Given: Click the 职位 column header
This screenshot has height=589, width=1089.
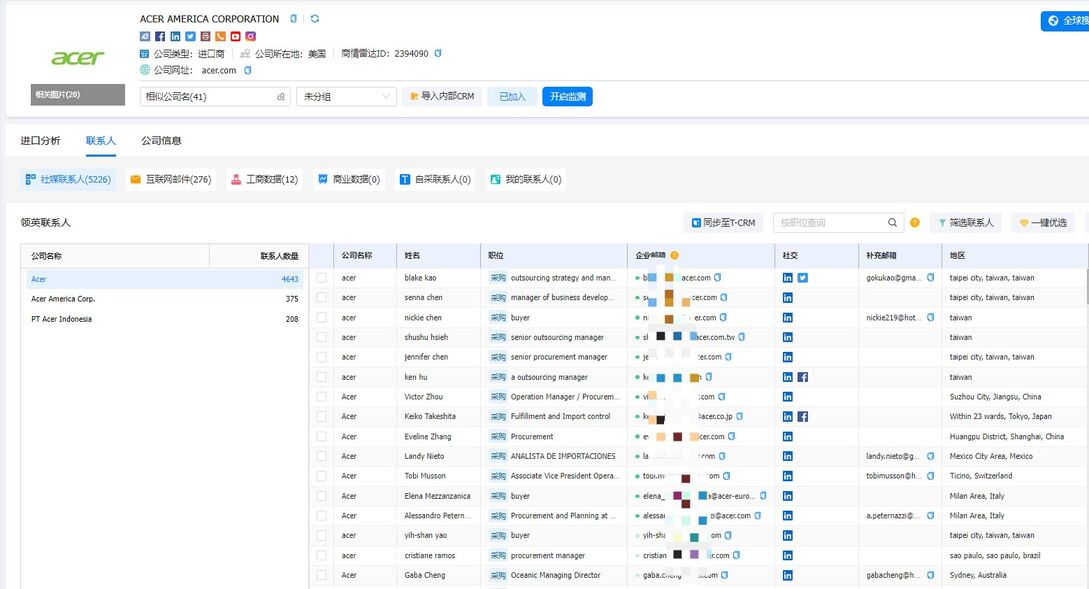Looking at the screenshot, I should click(x=496, y=256).
